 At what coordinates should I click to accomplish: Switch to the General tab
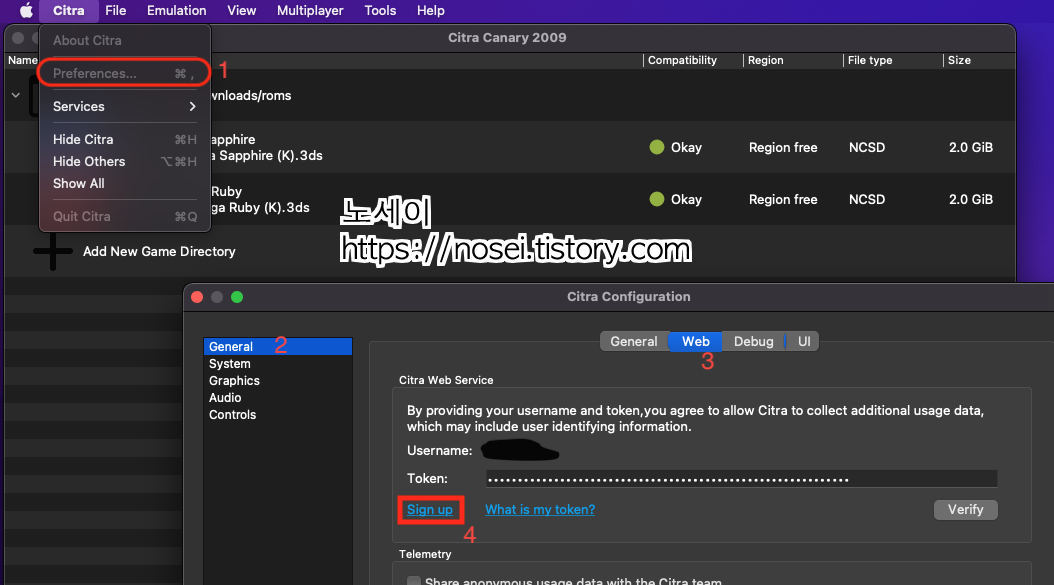coord(634,342)
